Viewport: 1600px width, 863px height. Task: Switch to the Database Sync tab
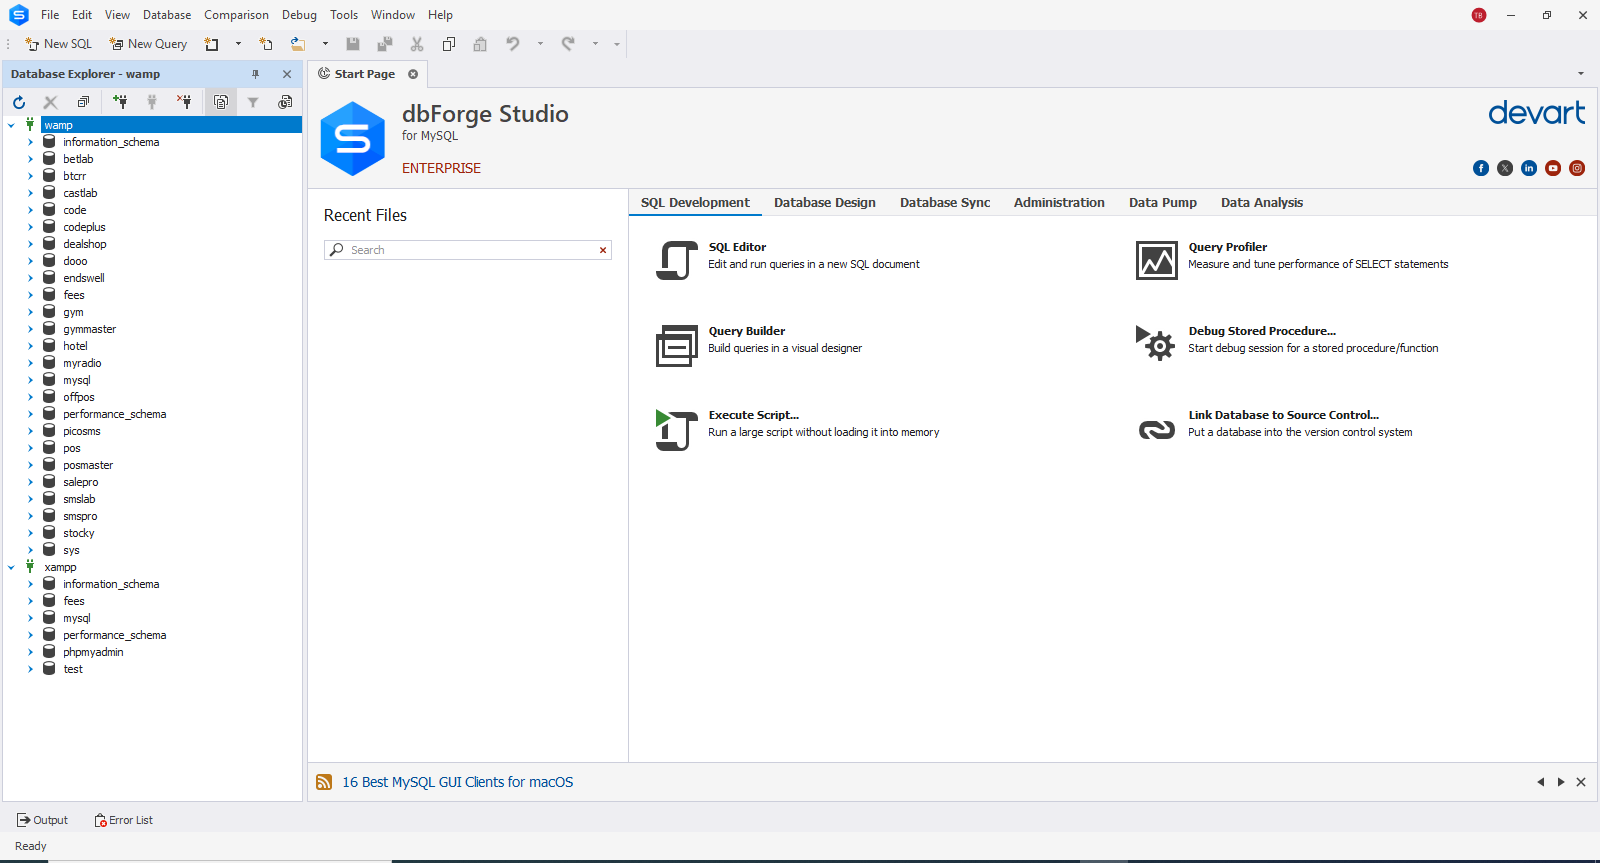pyautogui.click(x=944, y=202)
